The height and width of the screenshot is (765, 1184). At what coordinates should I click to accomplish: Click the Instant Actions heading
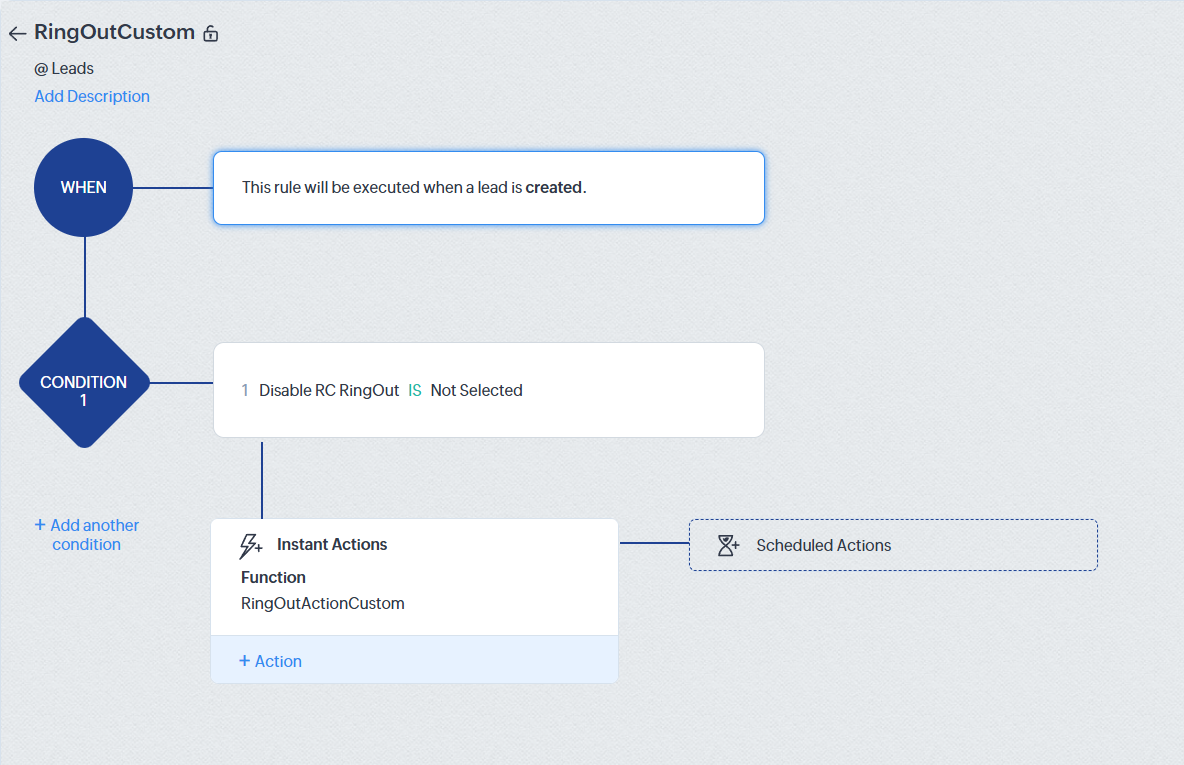(332, 544)
